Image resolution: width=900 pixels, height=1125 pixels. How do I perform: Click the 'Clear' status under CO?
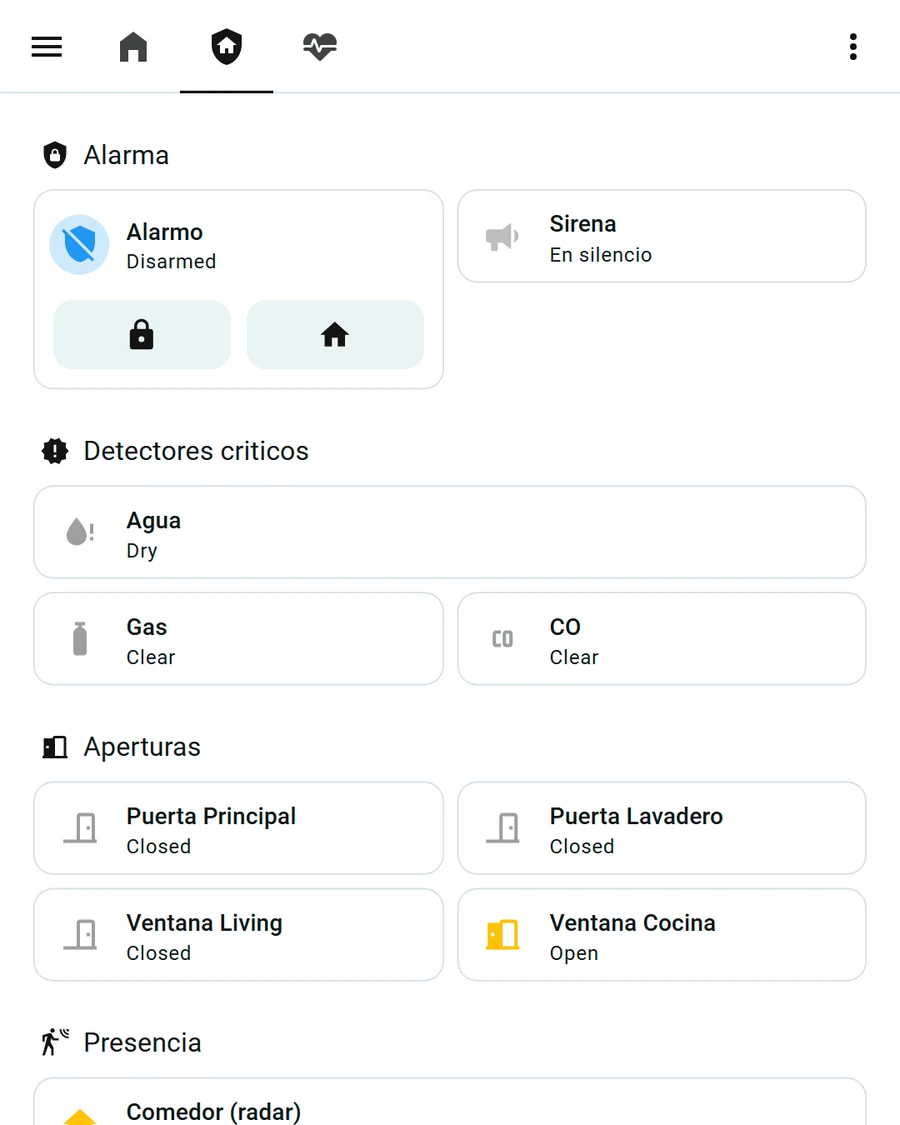click(x=573, y=657)
